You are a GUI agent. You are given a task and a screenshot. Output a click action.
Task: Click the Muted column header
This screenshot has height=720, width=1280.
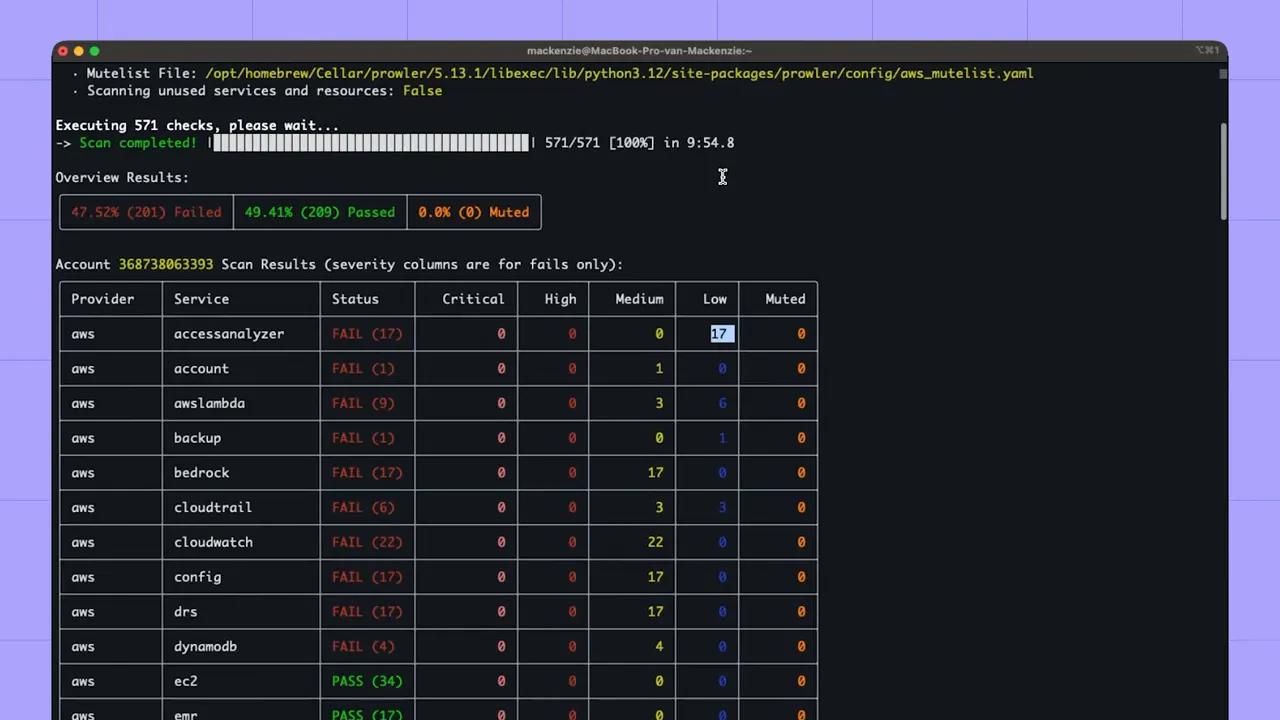coord(785,299)
